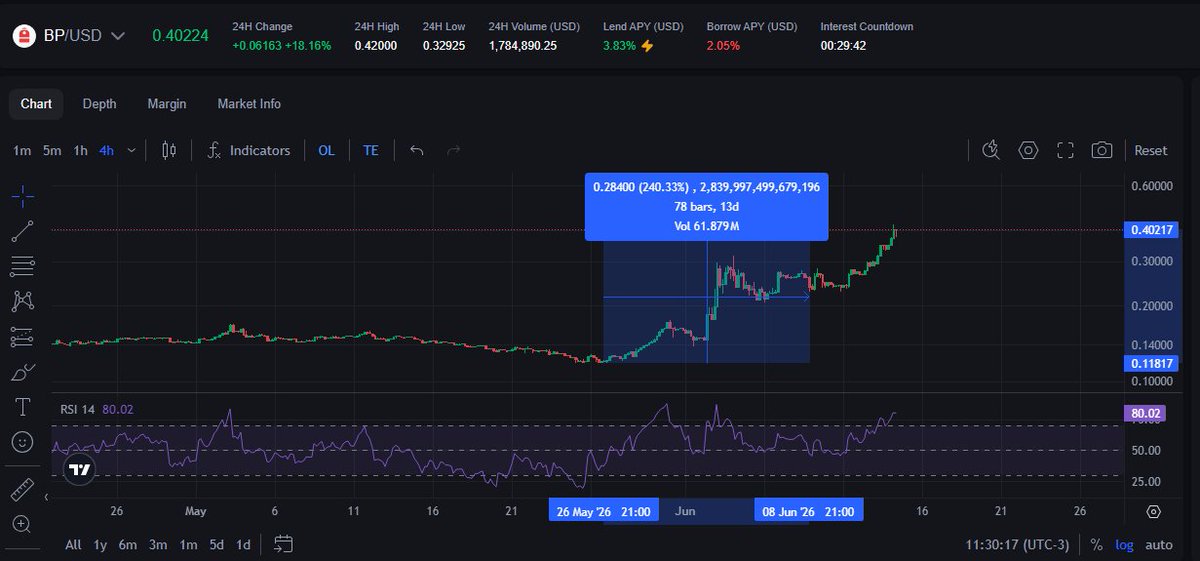The image size is (1200, 561).
Task: Reset the chart view
Action: tap(1150, 150)
